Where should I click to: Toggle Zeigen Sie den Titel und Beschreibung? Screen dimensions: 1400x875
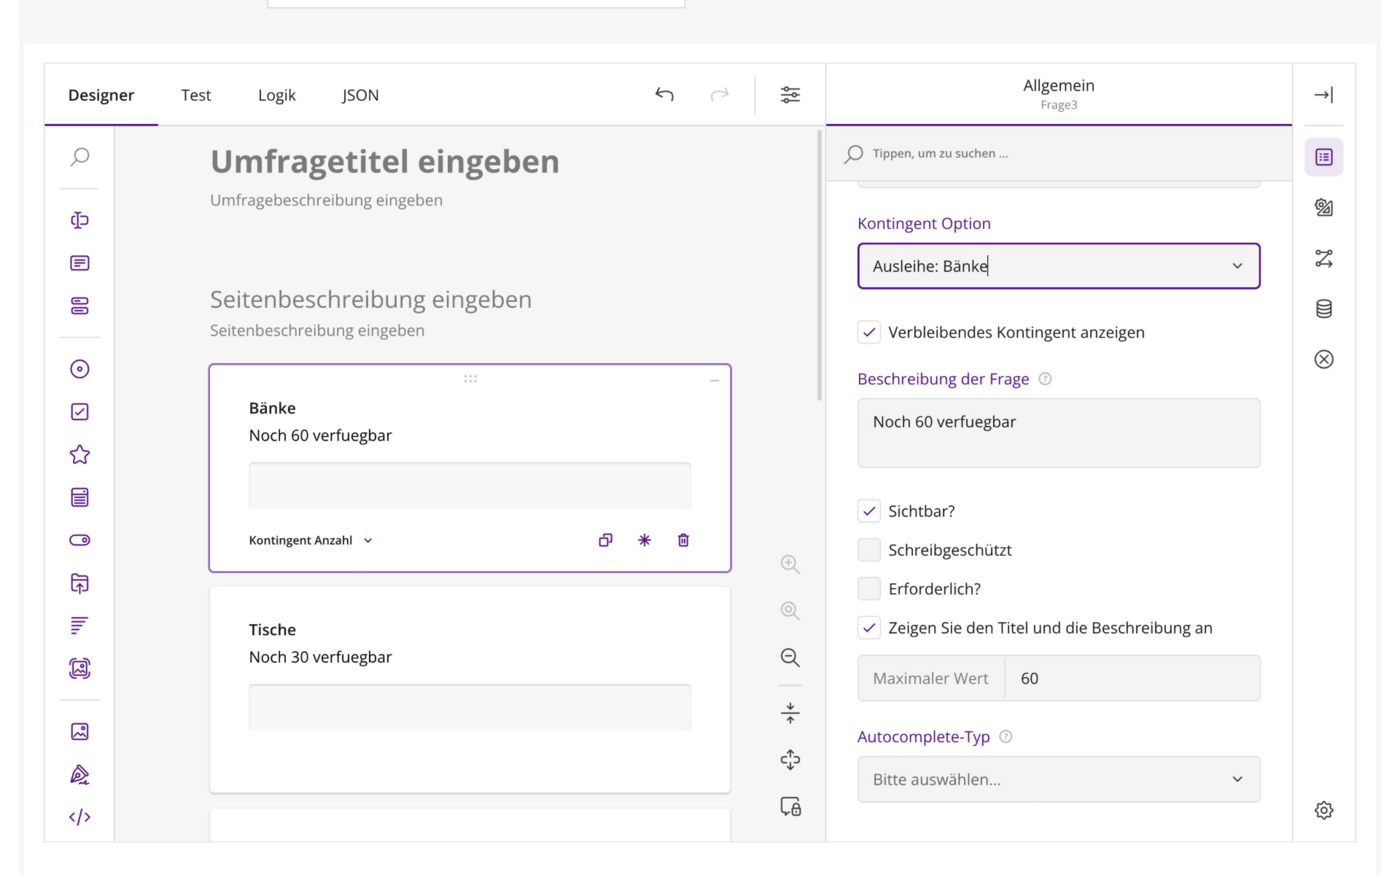click(x=869, y=628)
